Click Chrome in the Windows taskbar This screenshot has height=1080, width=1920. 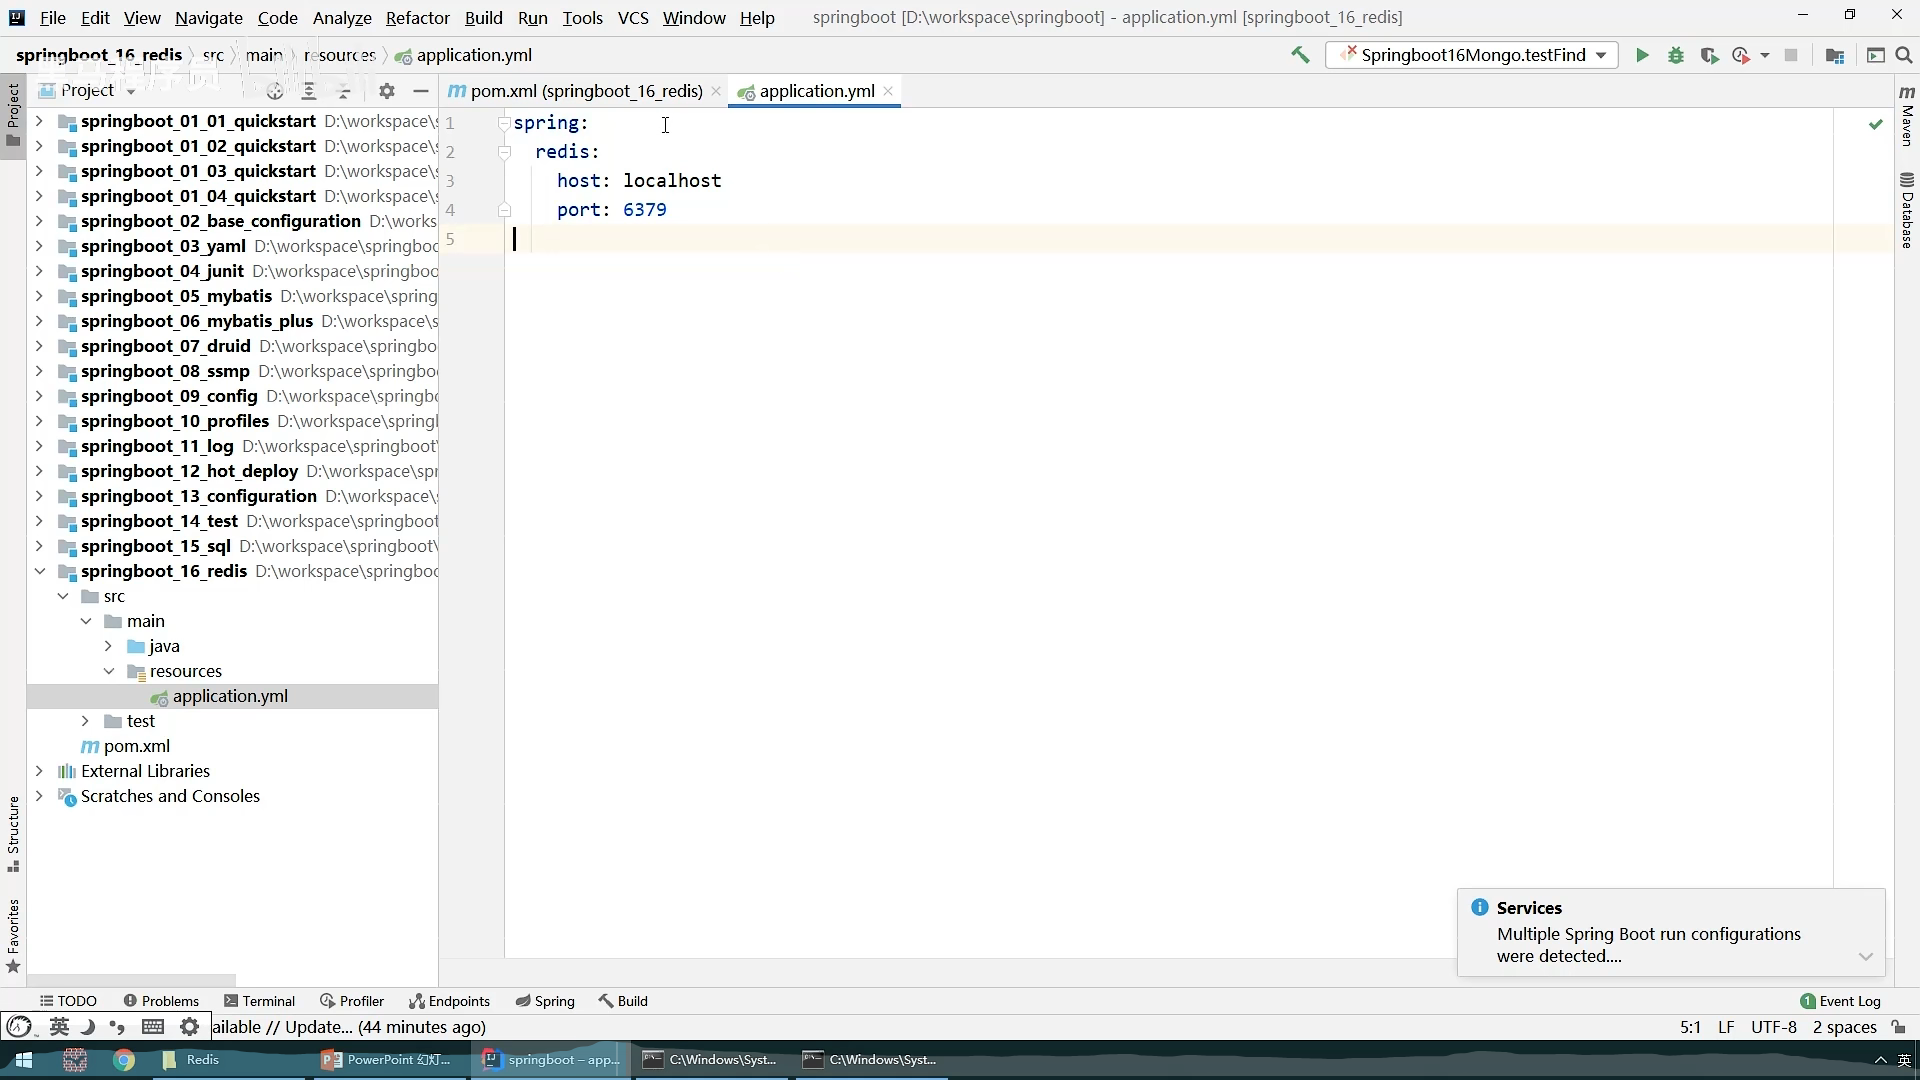click(x=124, y=1060)
